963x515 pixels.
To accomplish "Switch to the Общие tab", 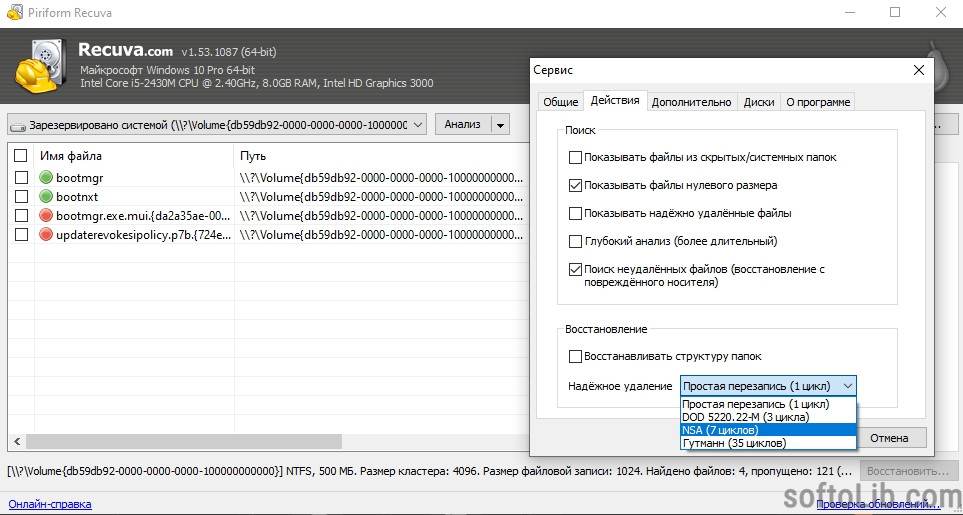I will (560, 102).
